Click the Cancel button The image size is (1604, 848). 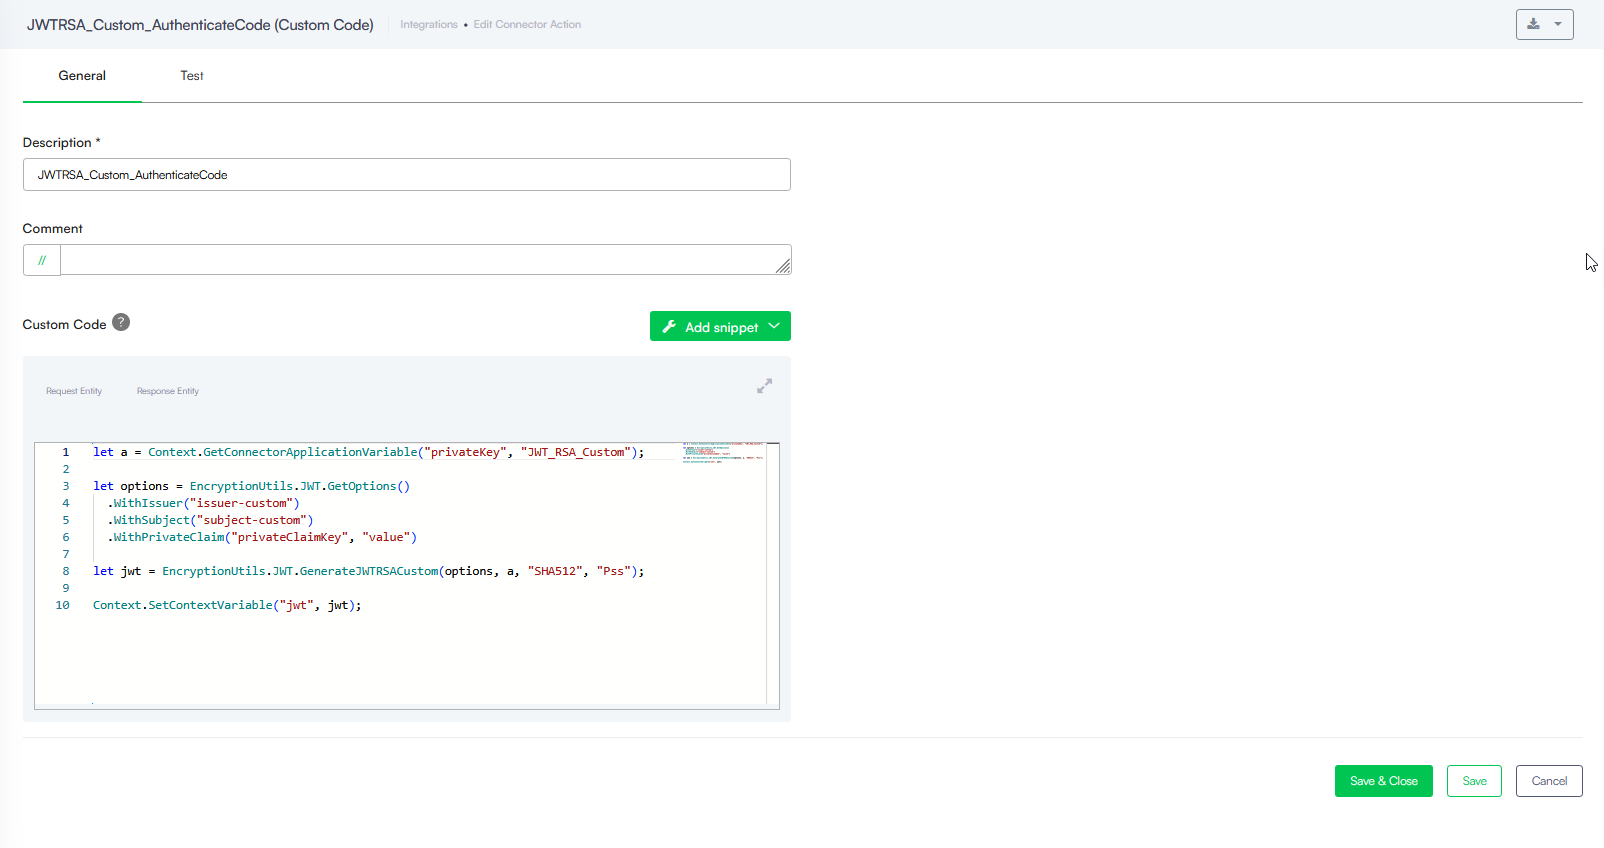click(x=1549, y=781)
